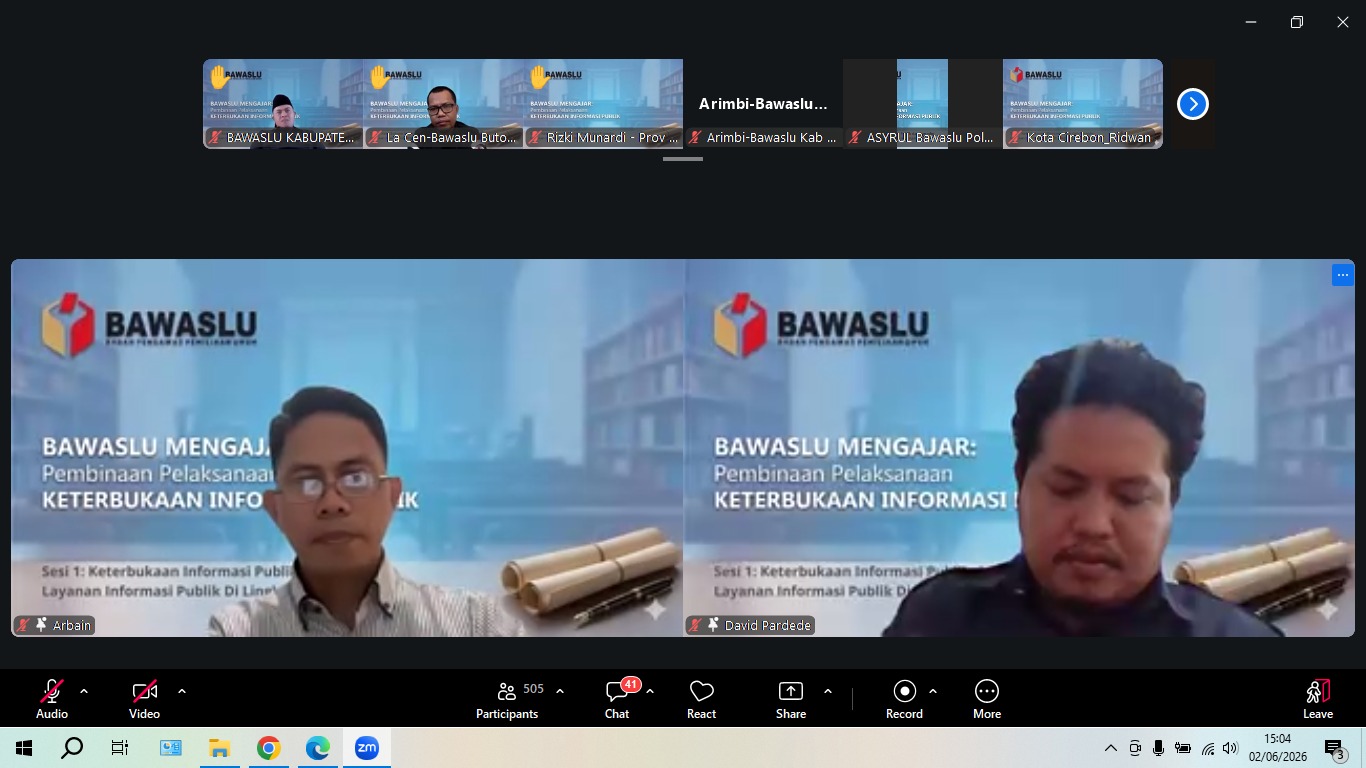Click raised hand on BAWASLU KABUPATE thumbnail

pos(218,76)
